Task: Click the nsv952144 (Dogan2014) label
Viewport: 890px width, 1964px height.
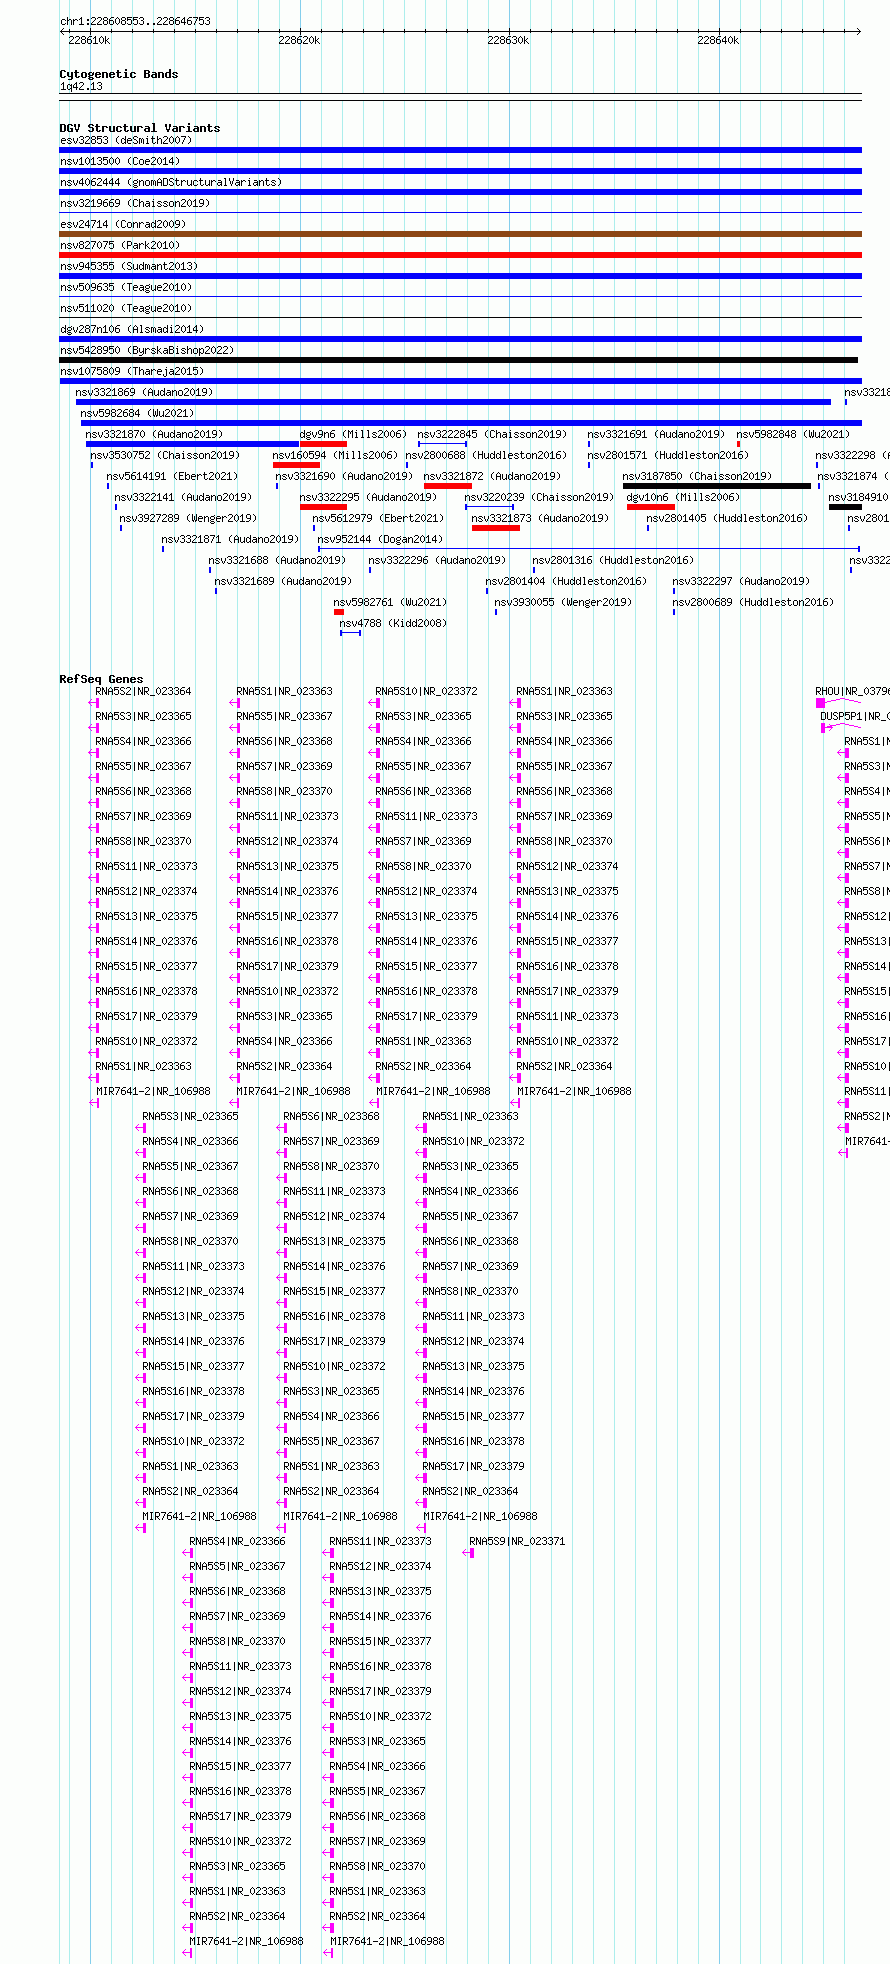Action: pyautogui.click(x=380, y=539)
